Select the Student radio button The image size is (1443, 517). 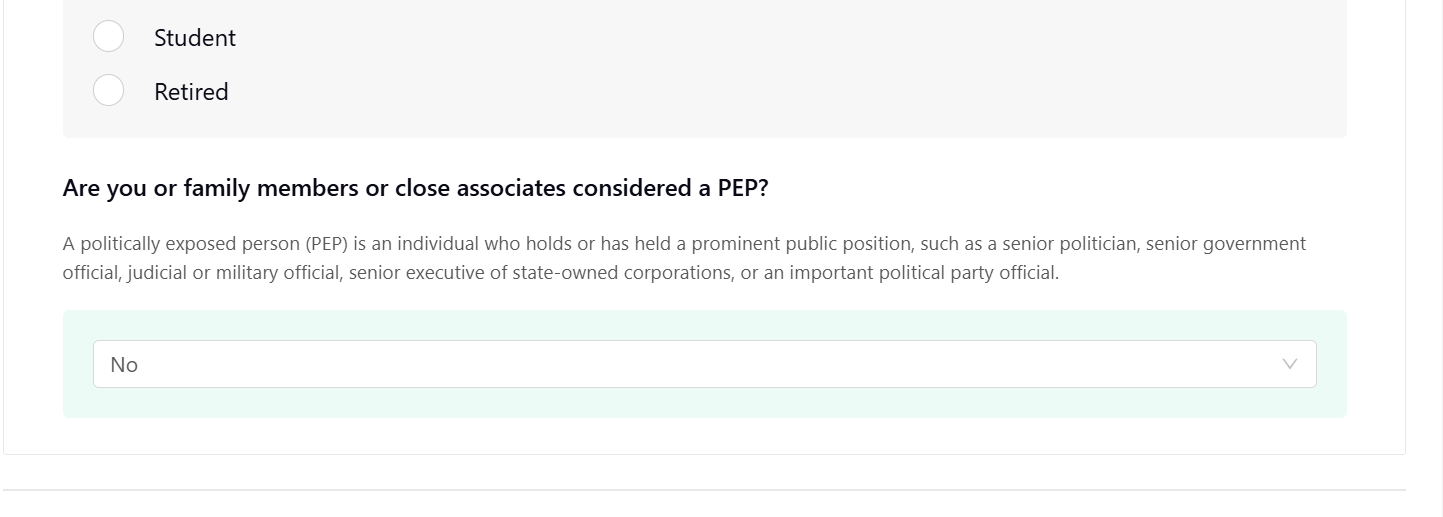(x=108, y=36)
